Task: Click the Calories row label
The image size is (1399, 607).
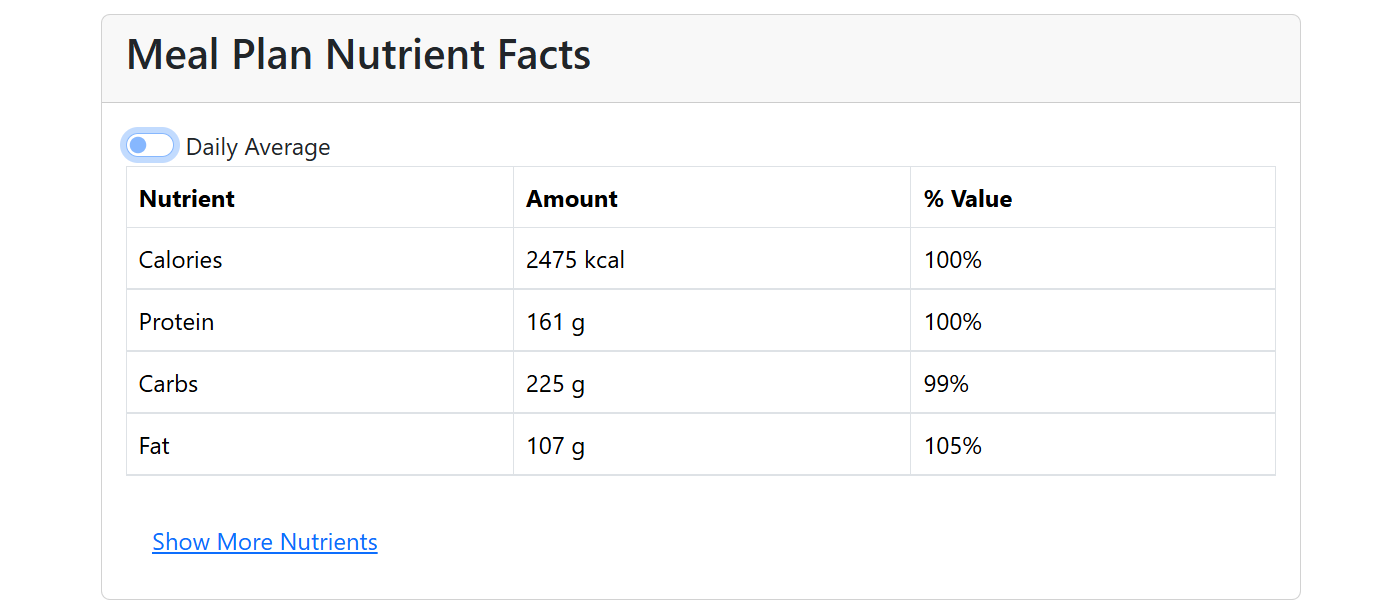Action: point(181,260)
